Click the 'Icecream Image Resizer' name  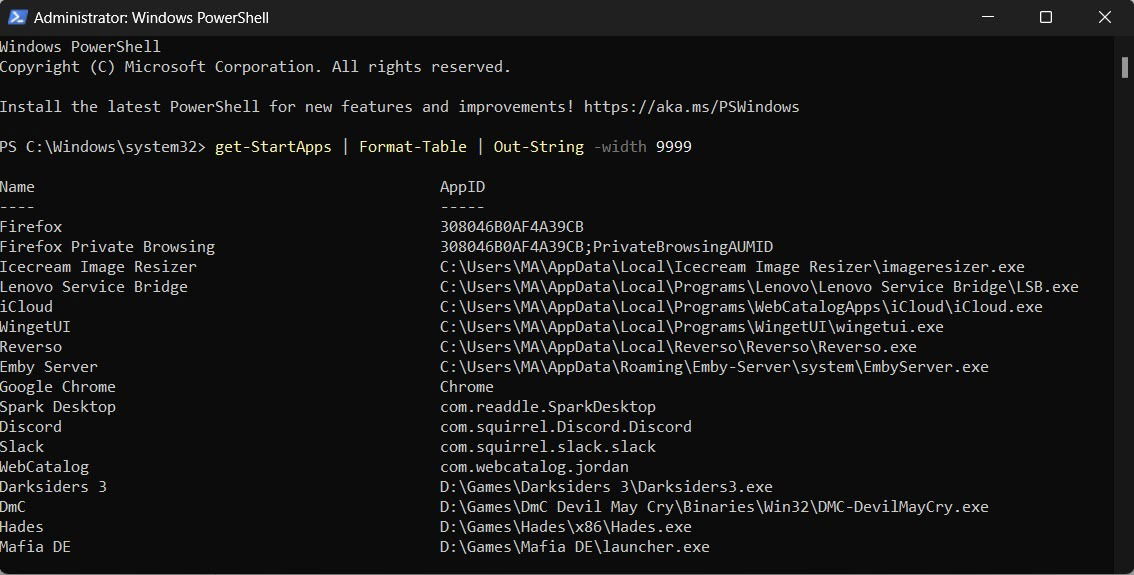[x=98, y=267]
